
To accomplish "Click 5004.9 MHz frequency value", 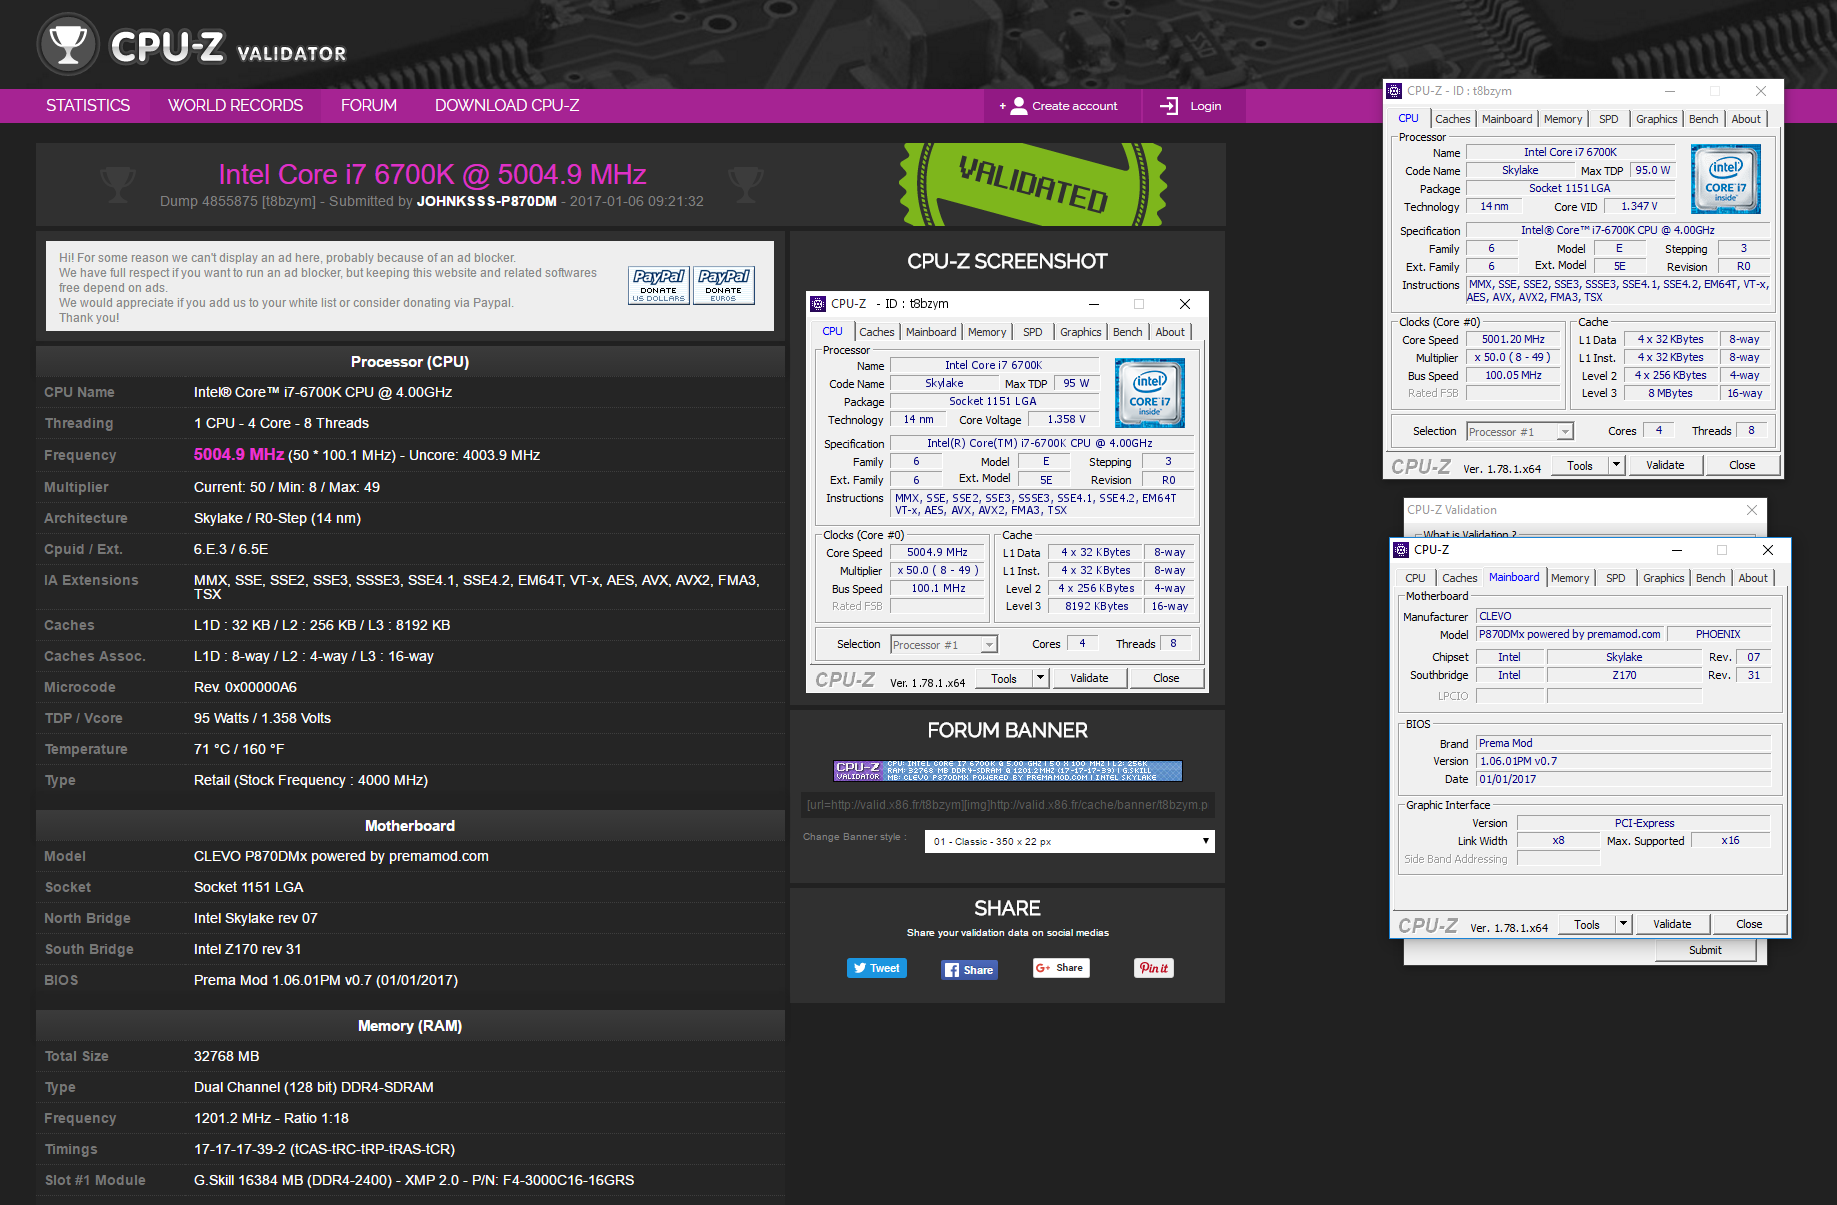I will click(239, 454).
